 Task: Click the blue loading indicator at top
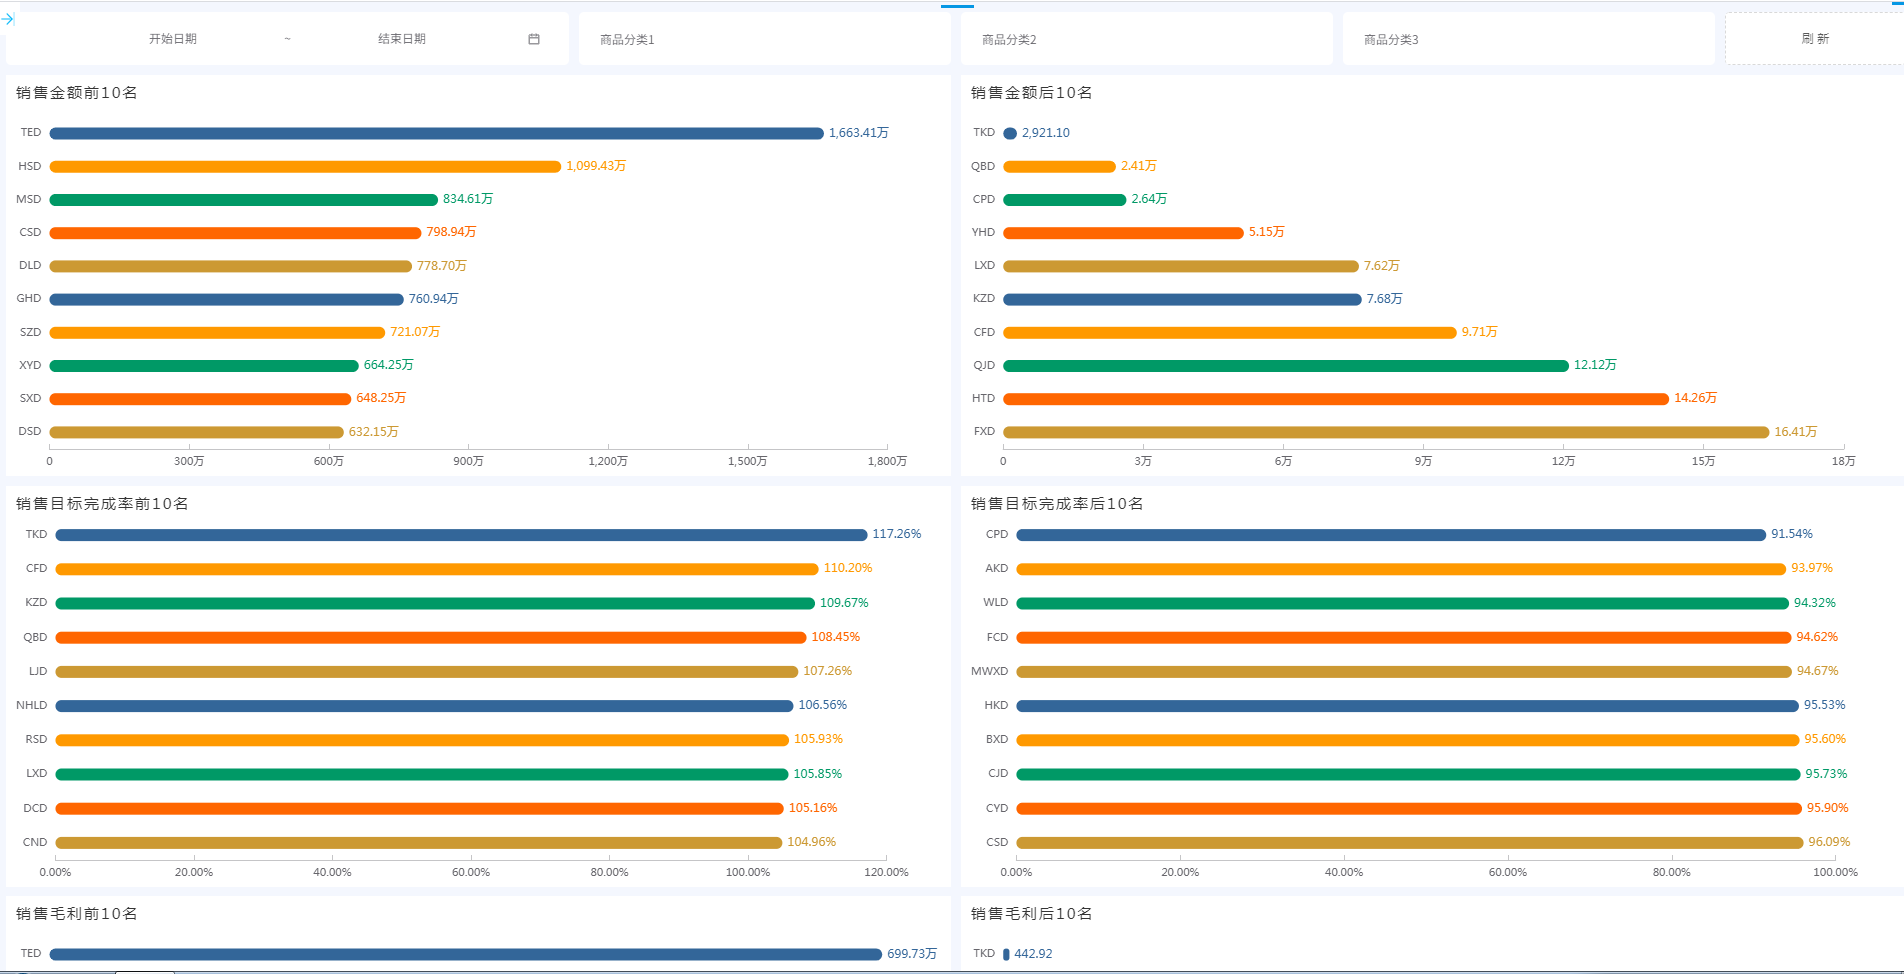click(957, 6)
